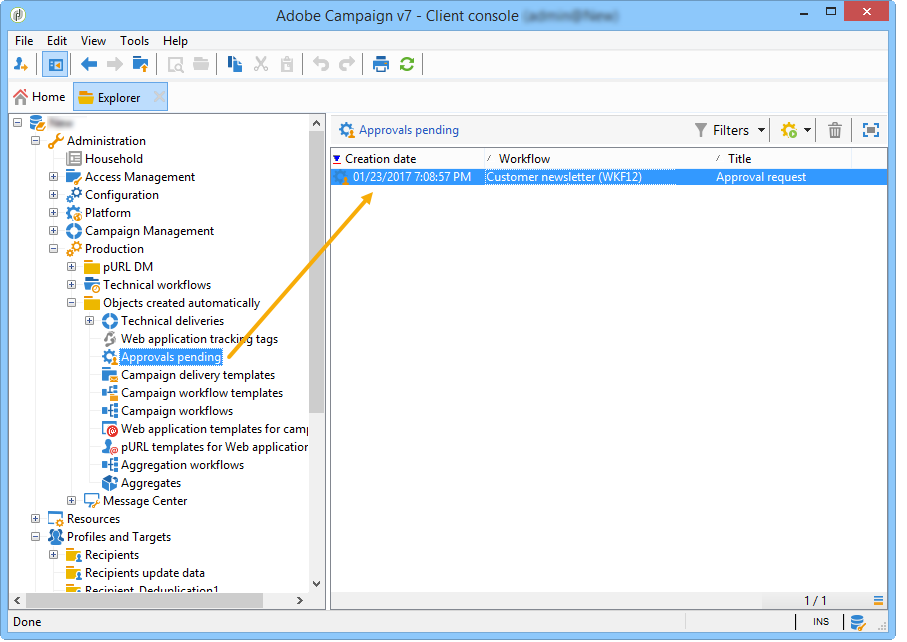Expand the Platform node
The width and height of the screenshot is (907, 642).
53,212
